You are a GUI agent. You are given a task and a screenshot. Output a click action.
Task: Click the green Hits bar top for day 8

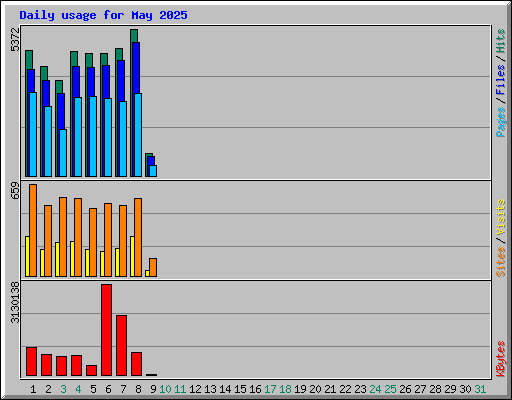click(x=134, y=35)
